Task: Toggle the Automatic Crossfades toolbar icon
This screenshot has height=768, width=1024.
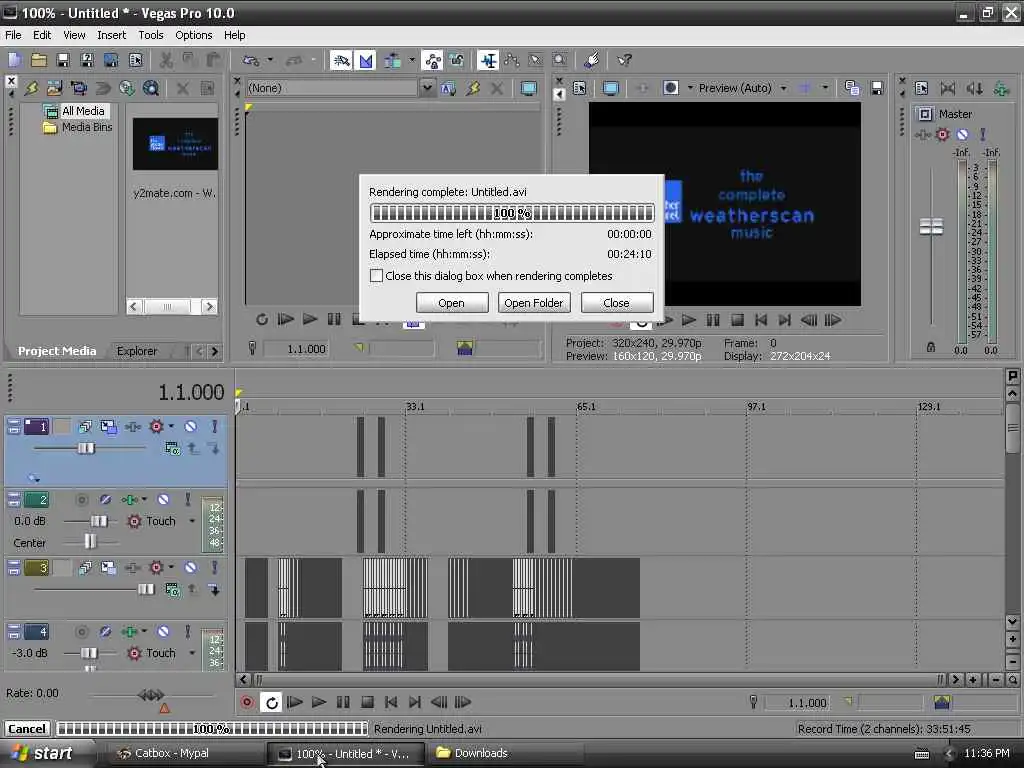Action: pos(366,61)
